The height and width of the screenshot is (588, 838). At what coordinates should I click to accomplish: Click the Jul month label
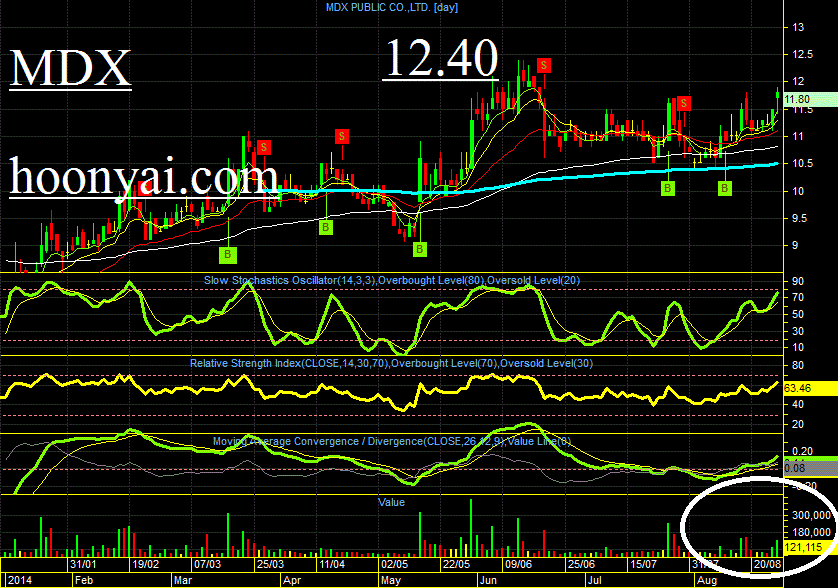594,581
